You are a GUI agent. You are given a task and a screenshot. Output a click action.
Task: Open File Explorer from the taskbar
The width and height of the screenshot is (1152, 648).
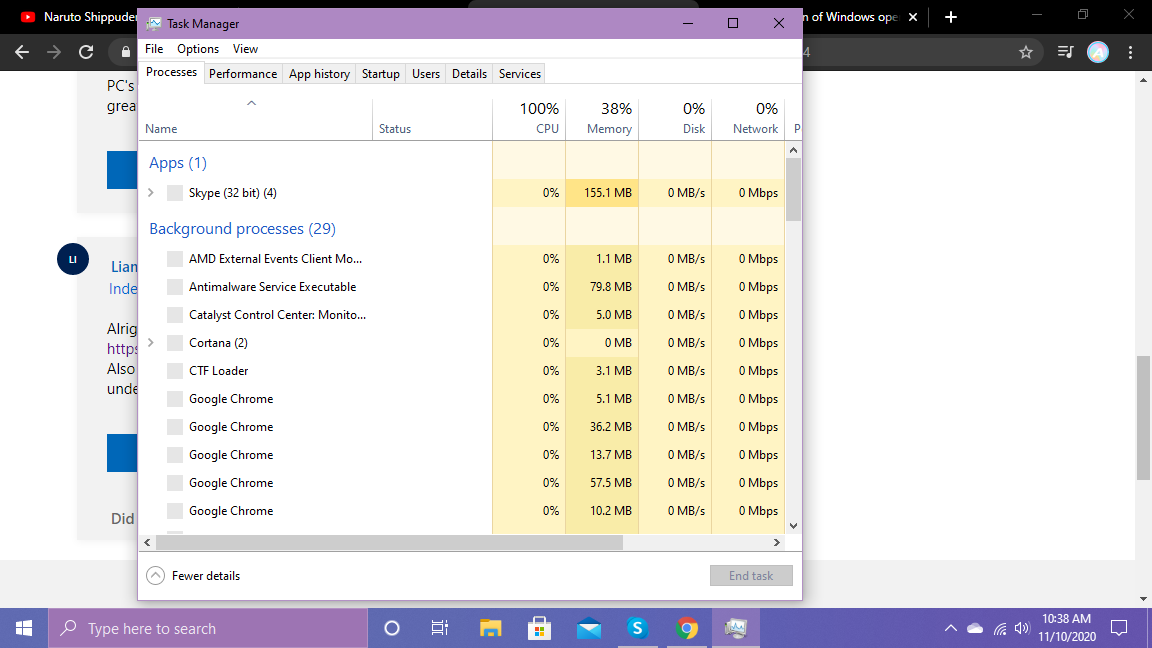coord(490,628)
